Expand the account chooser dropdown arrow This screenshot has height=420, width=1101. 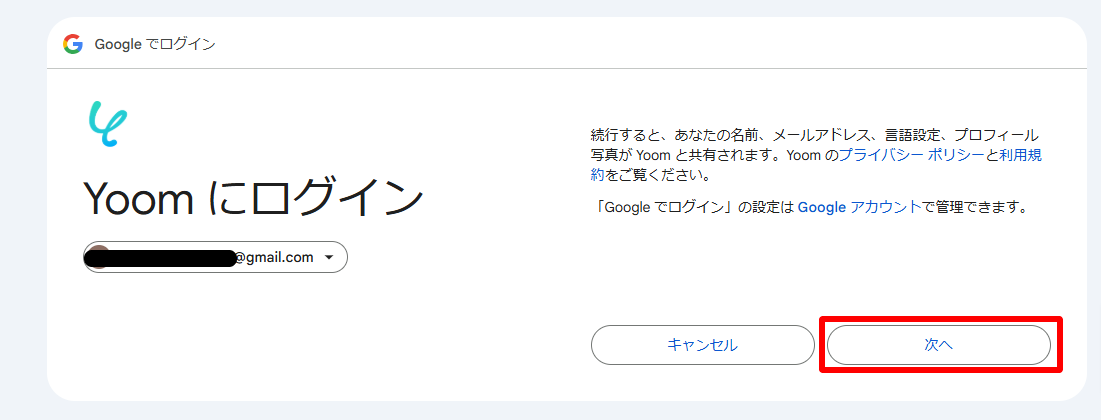click(x=327, y=258)
